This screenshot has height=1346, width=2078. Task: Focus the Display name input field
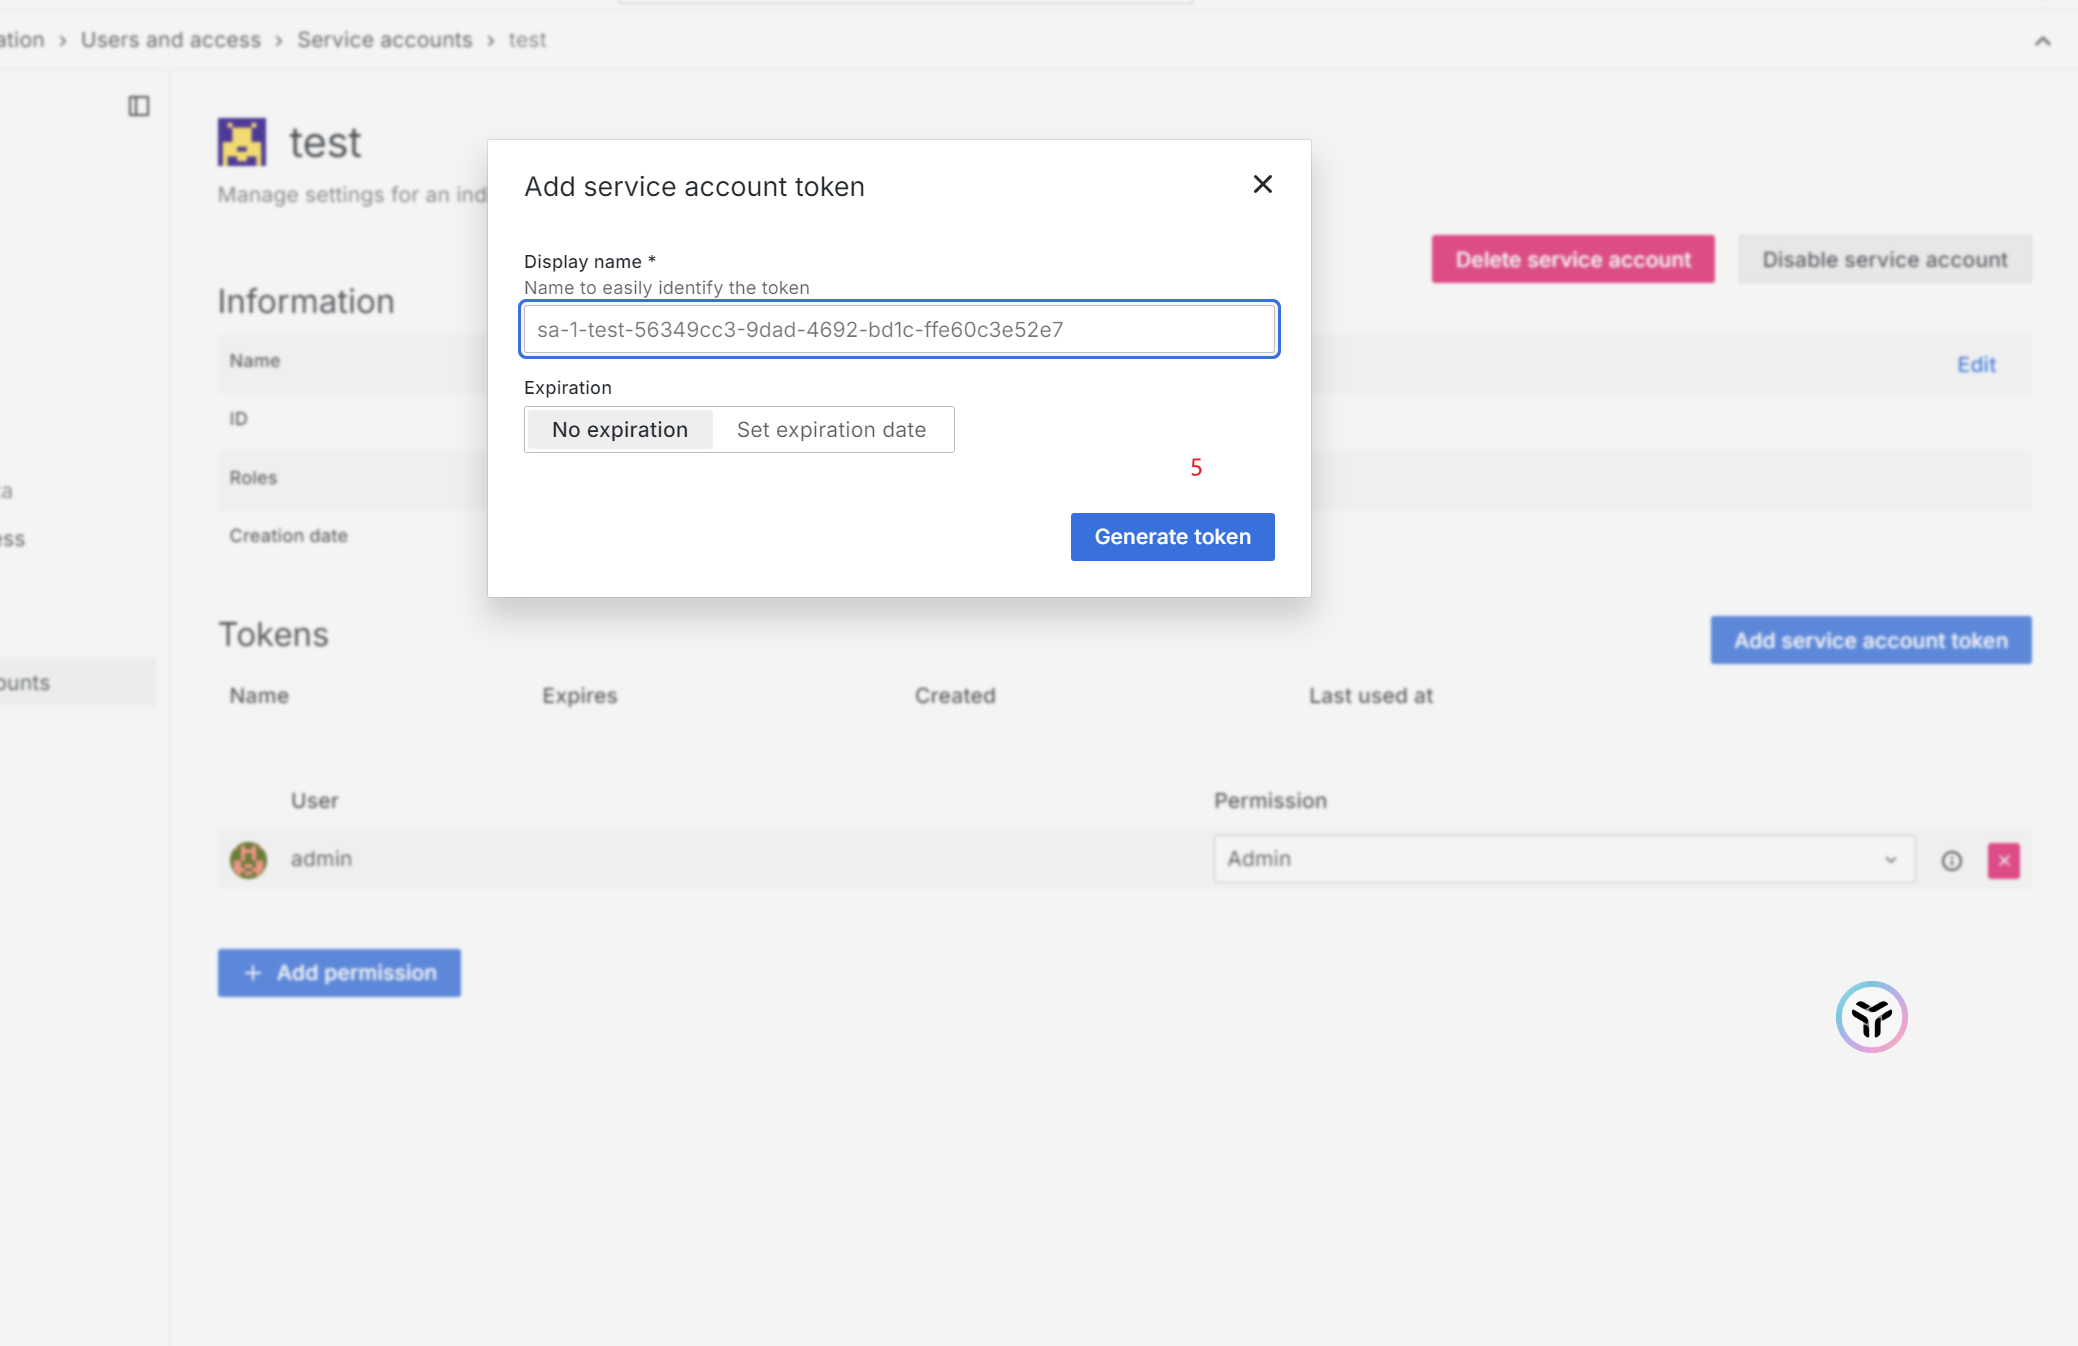[x=899, y=330]
